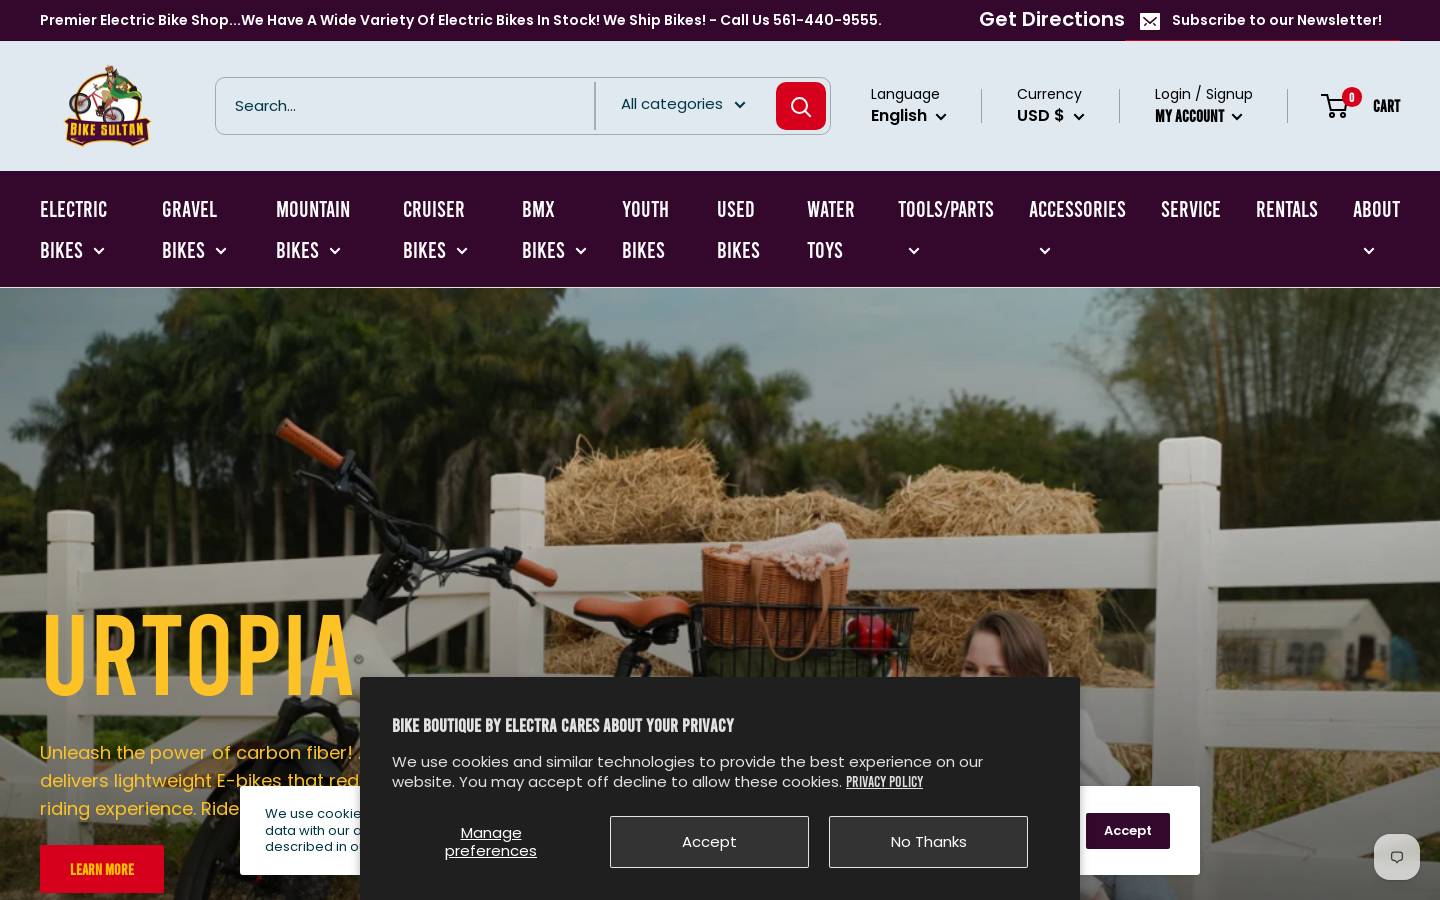Click the Urtopia hero heading
1440x900 pixels.
point(198,657)
